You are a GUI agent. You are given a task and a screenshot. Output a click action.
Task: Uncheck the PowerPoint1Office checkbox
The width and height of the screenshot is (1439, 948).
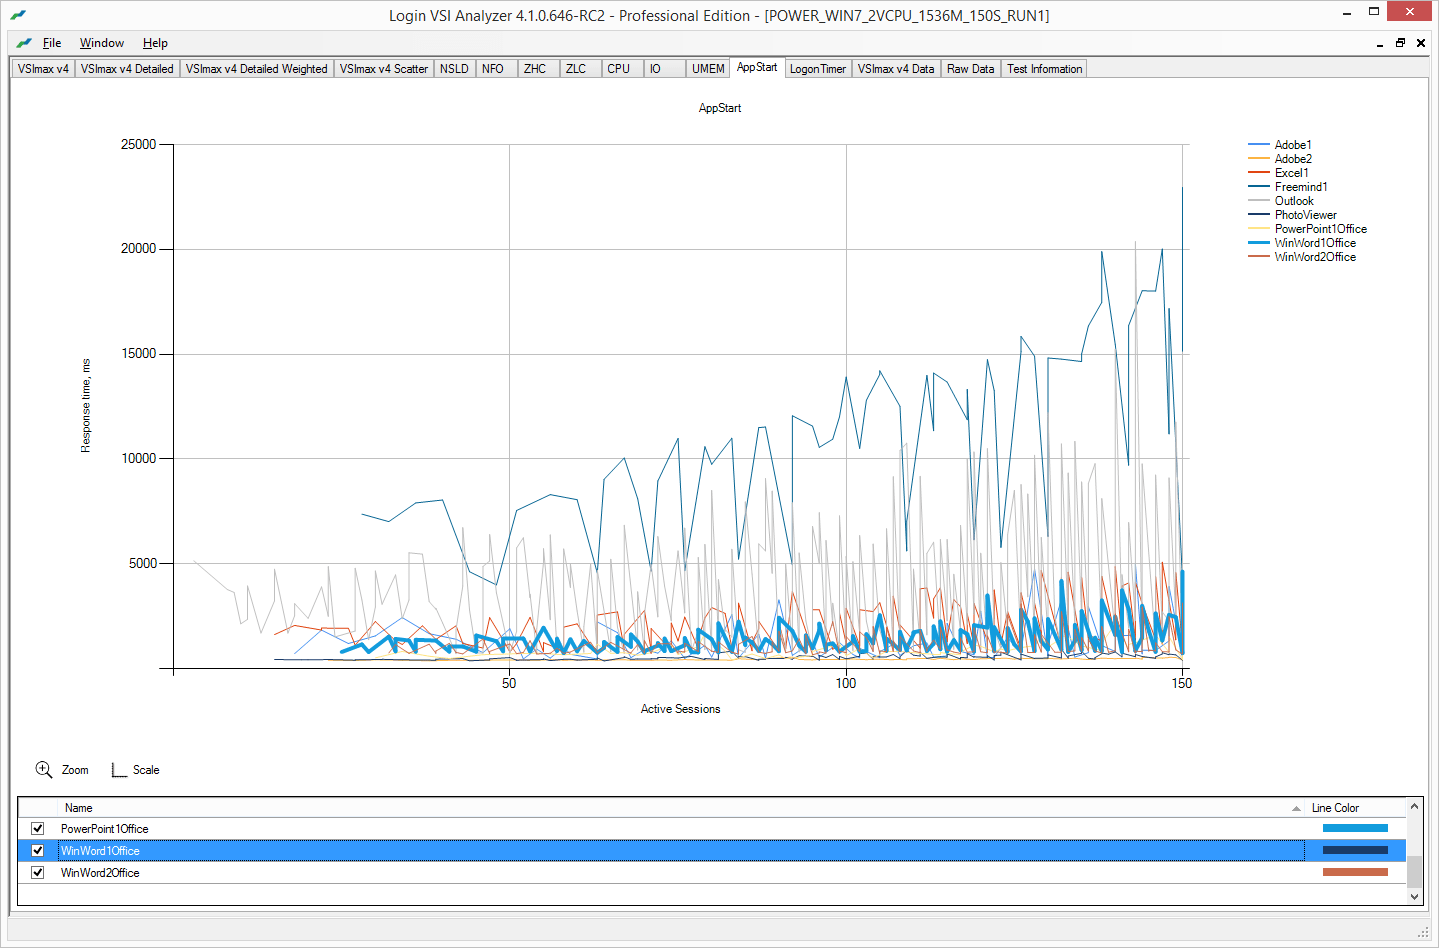[38, 828]
